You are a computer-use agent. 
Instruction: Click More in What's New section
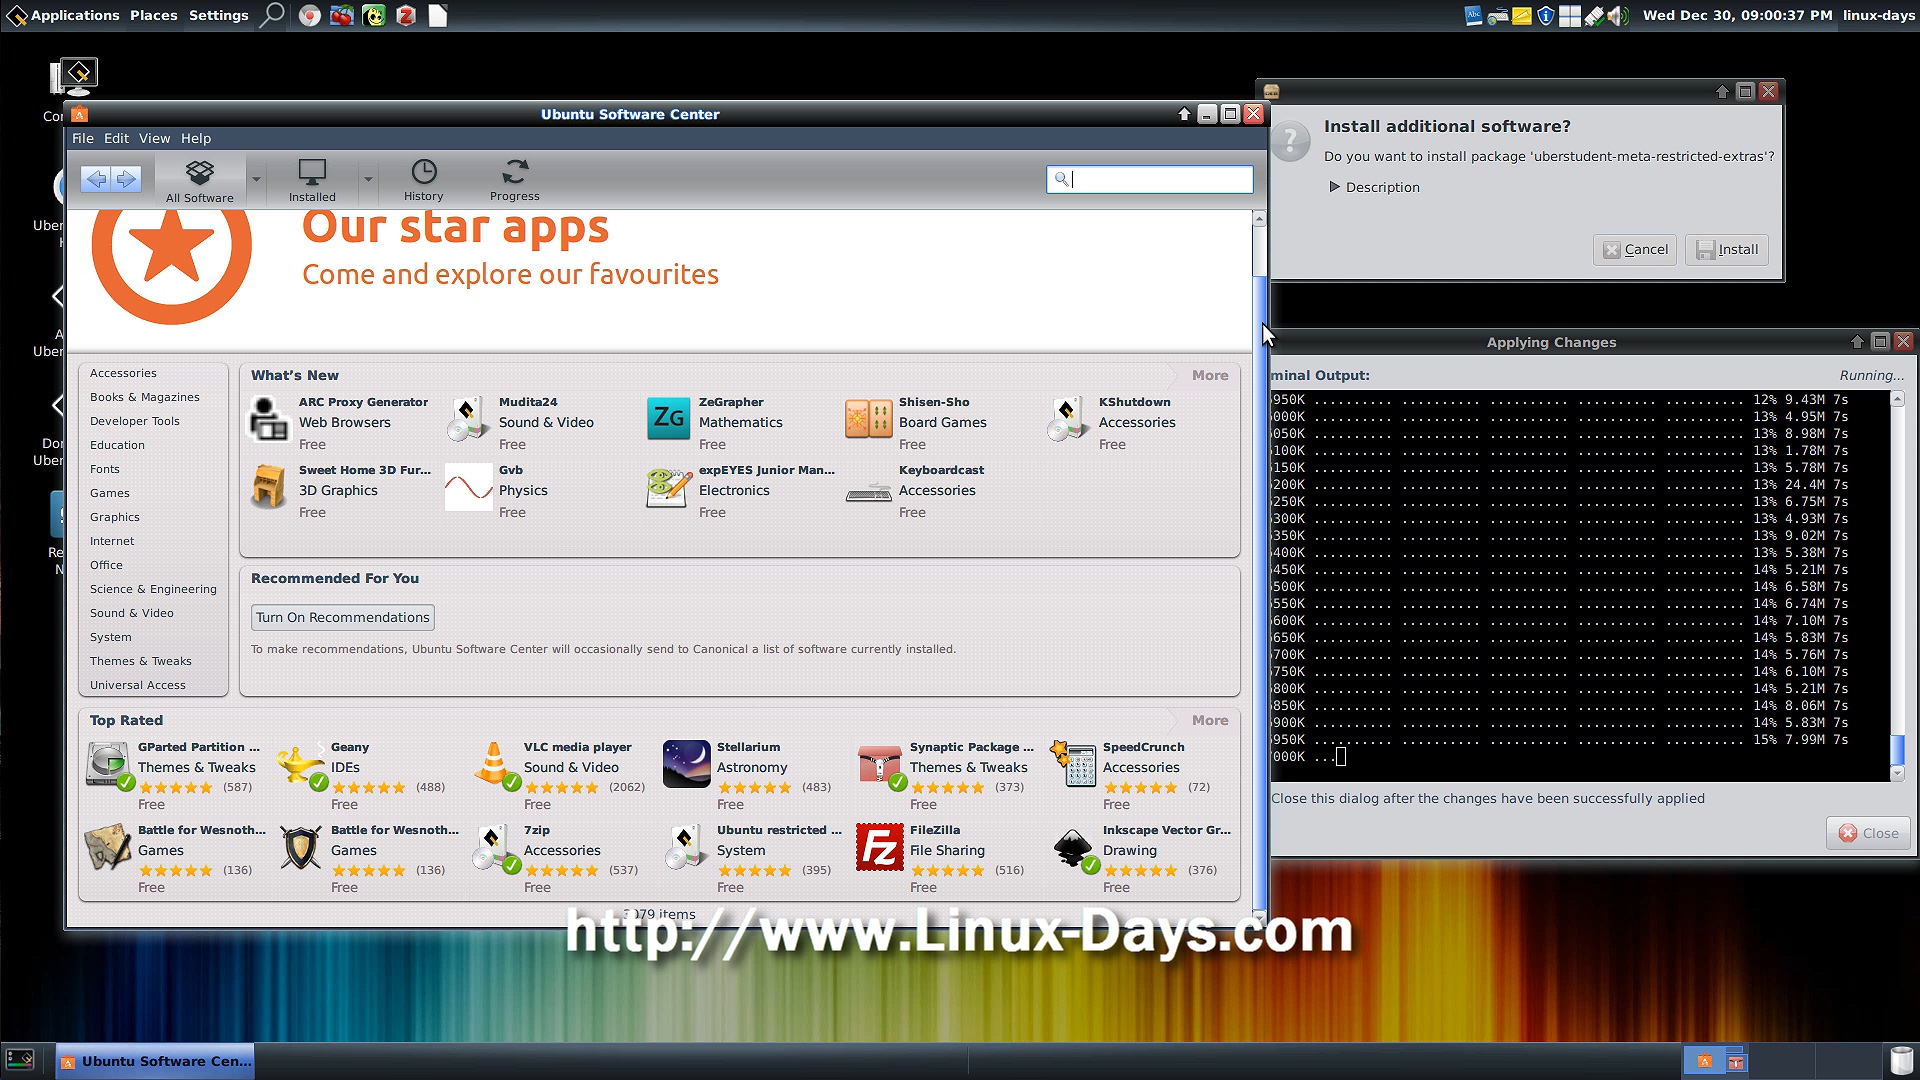[1210, 375]
